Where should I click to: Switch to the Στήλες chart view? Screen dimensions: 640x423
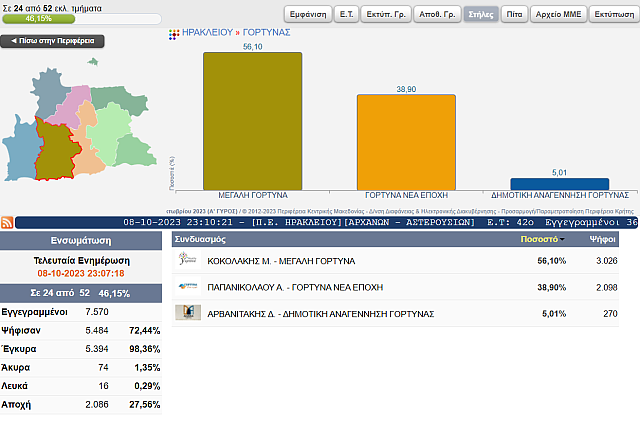pyautogui.click(x=481, y=17)
